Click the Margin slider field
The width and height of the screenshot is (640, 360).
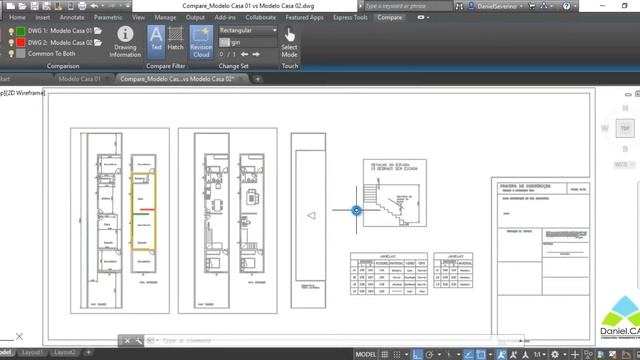click(x=248, y=42)
